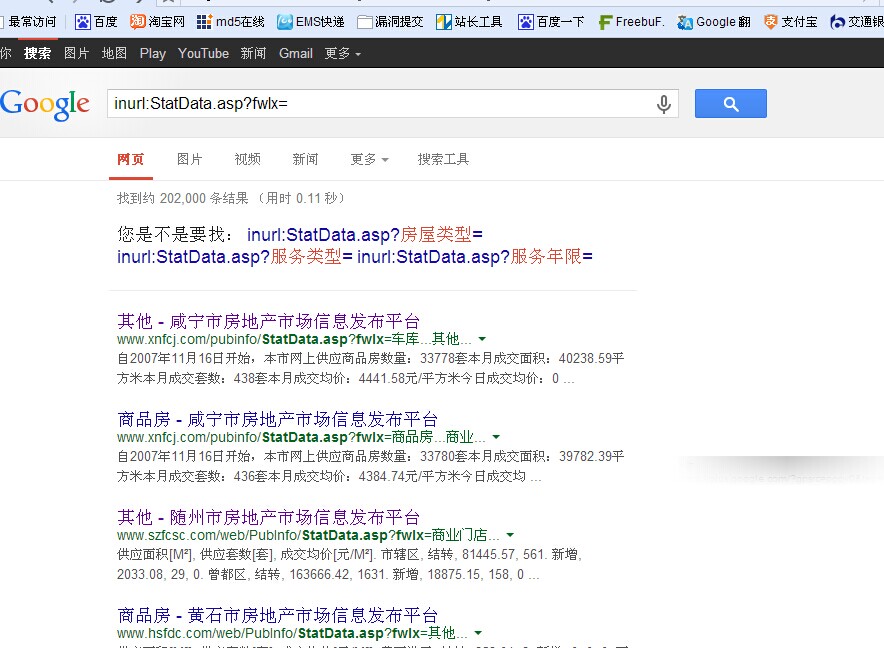Select 图片 in the black Google bar
The width and height of the screenshot is (884, 648).
point(77,54)
